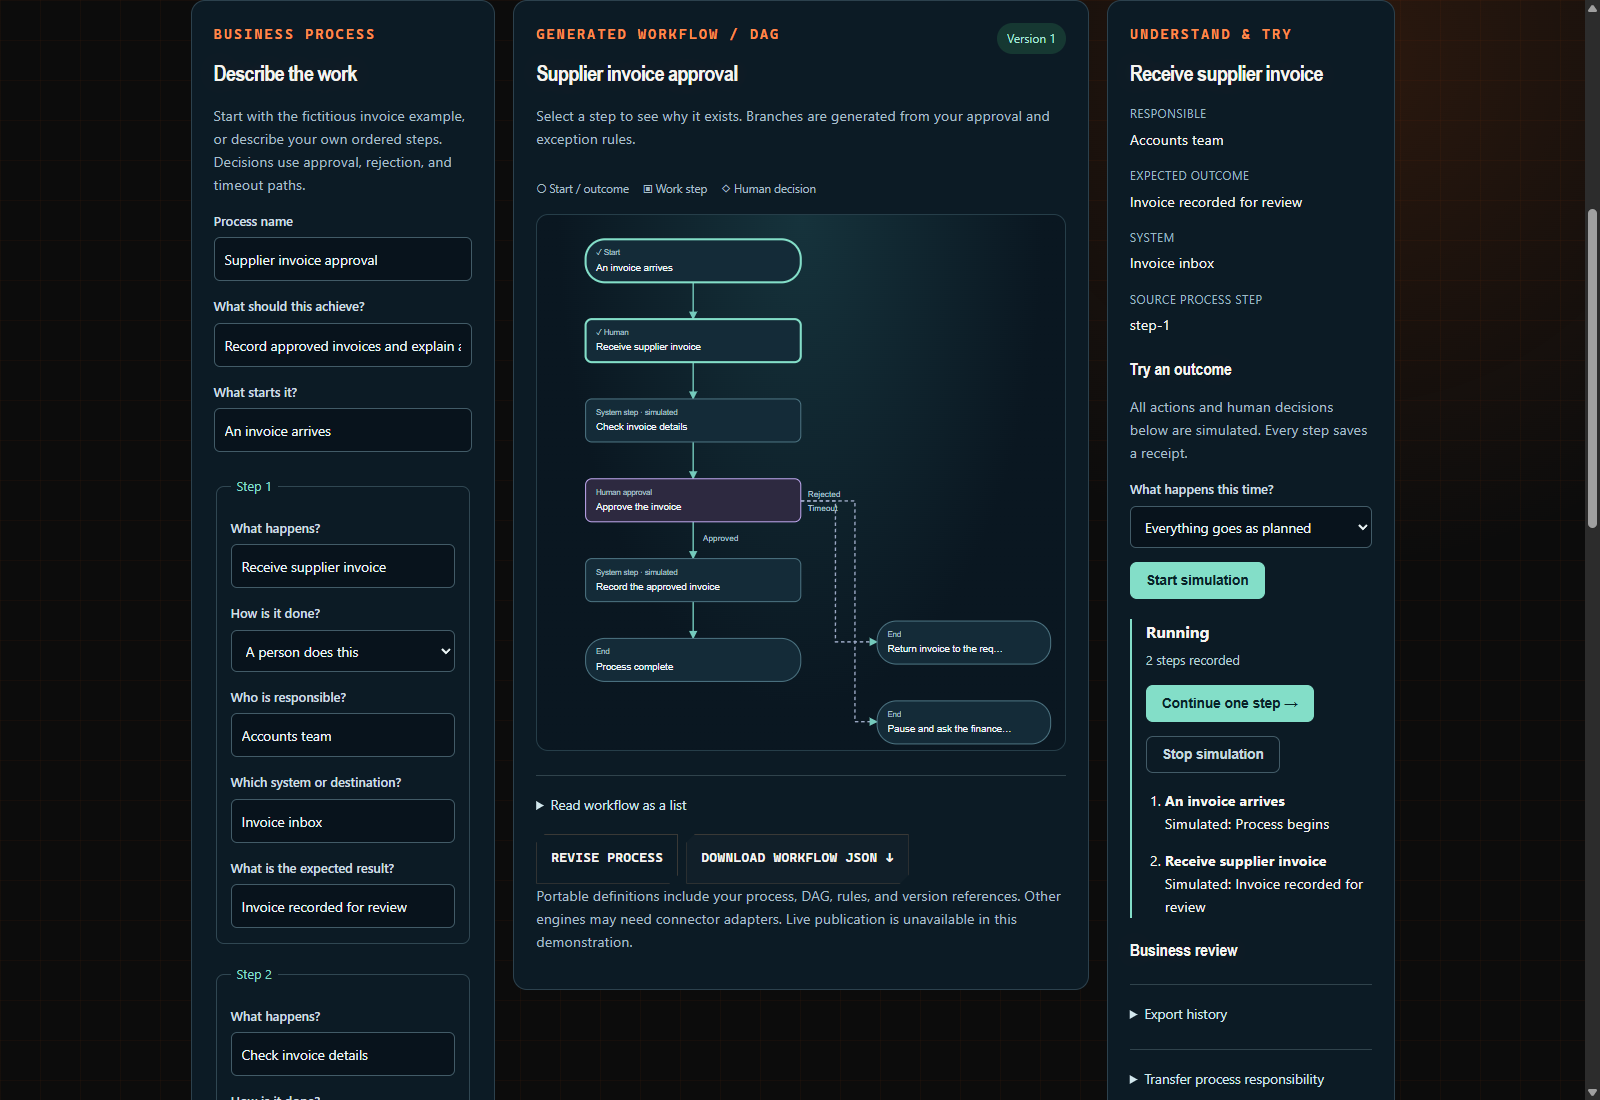
Task: Click the Stop simulation button
Action: click(x=1212, y=754)
